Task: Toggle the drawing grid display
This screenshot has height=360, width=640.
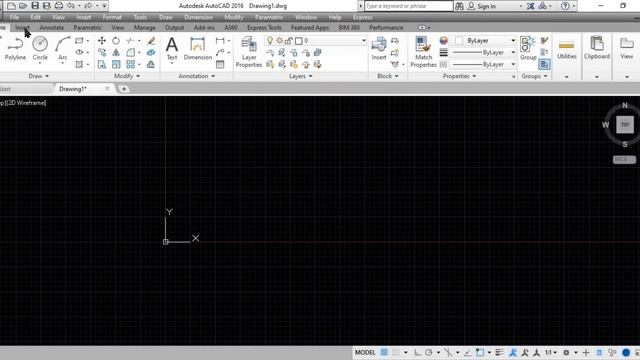Action: 384,353
